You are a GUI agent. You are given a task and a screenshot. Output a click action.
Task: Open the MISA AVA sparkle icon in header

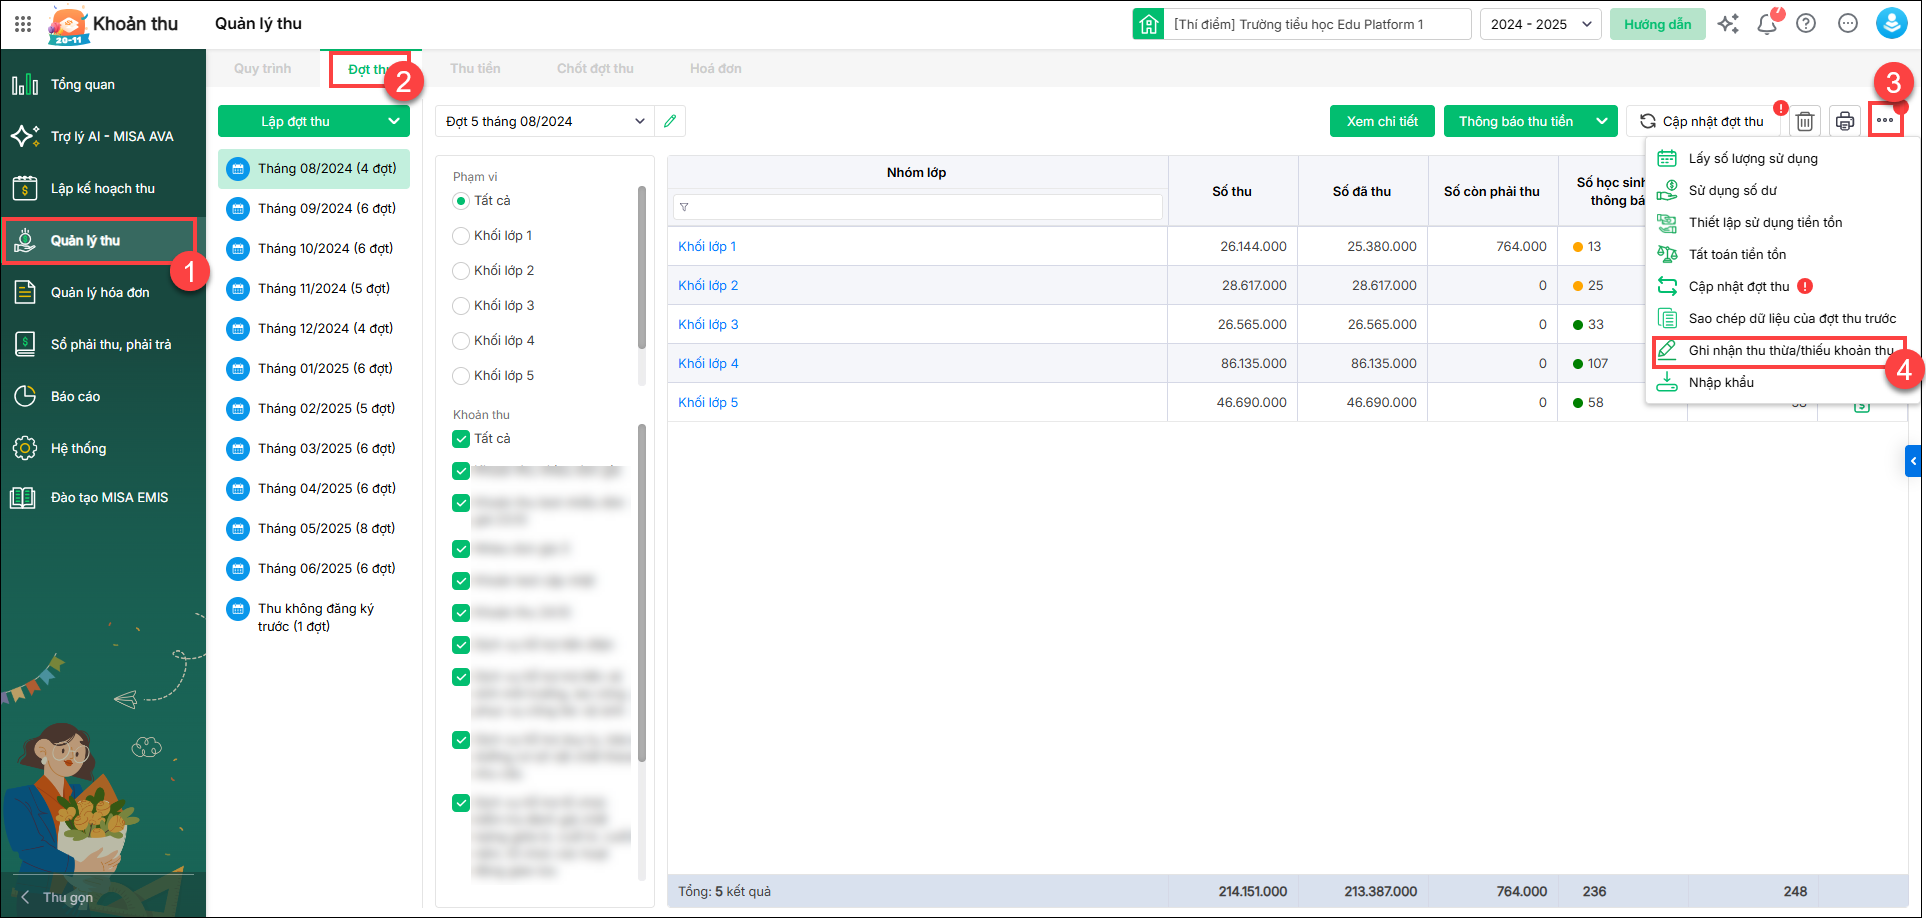[x=1727, y=24]
